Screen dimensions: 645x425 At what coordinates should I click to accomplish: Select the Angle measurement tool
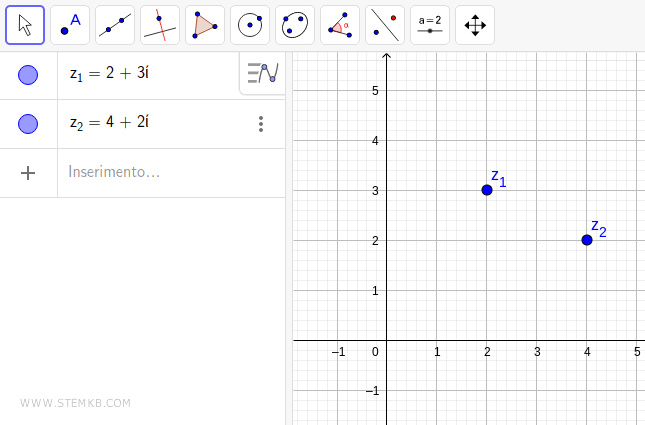340,25
